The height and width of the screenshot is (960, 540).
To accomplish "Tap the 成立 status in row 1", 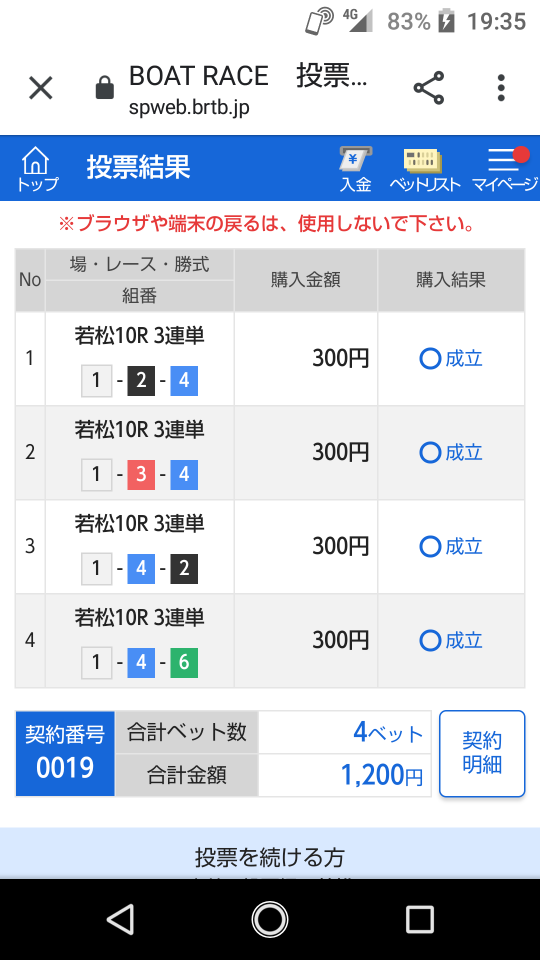I will click(x=451, y=359).
